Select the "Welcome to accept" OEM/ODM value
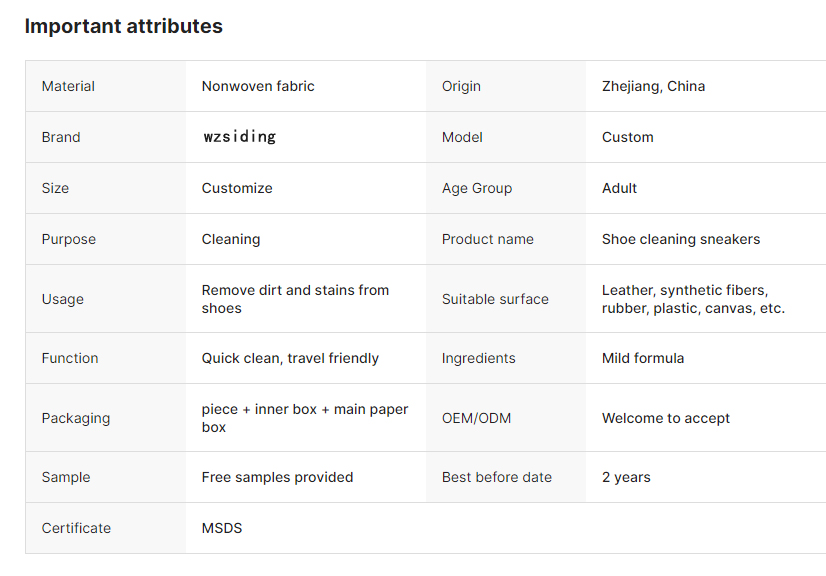 coord(666,418)
